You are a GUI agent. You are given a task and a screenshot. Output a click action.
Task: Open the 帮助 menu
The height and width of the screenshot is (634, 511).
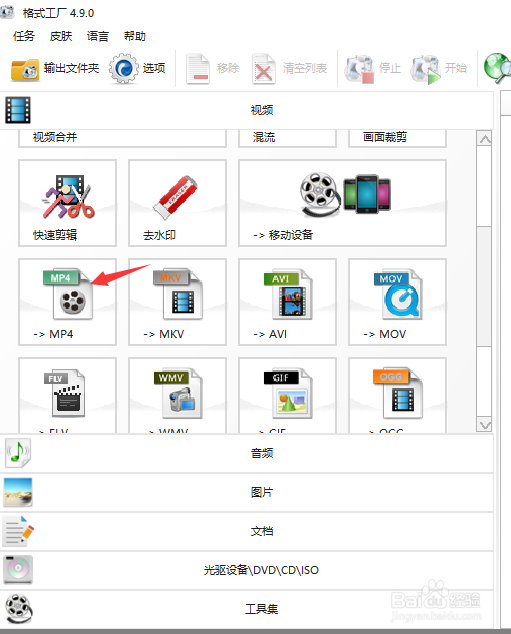[135, 36]
